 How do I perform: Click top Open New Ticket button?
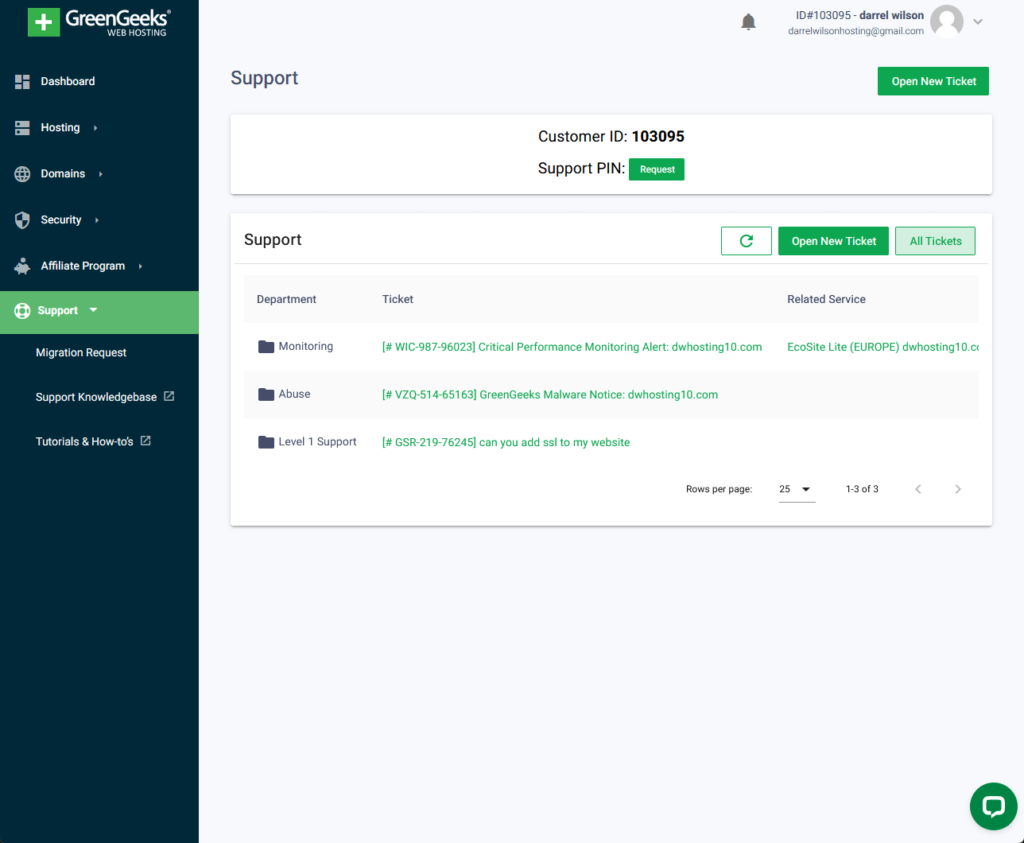(933, 81)
